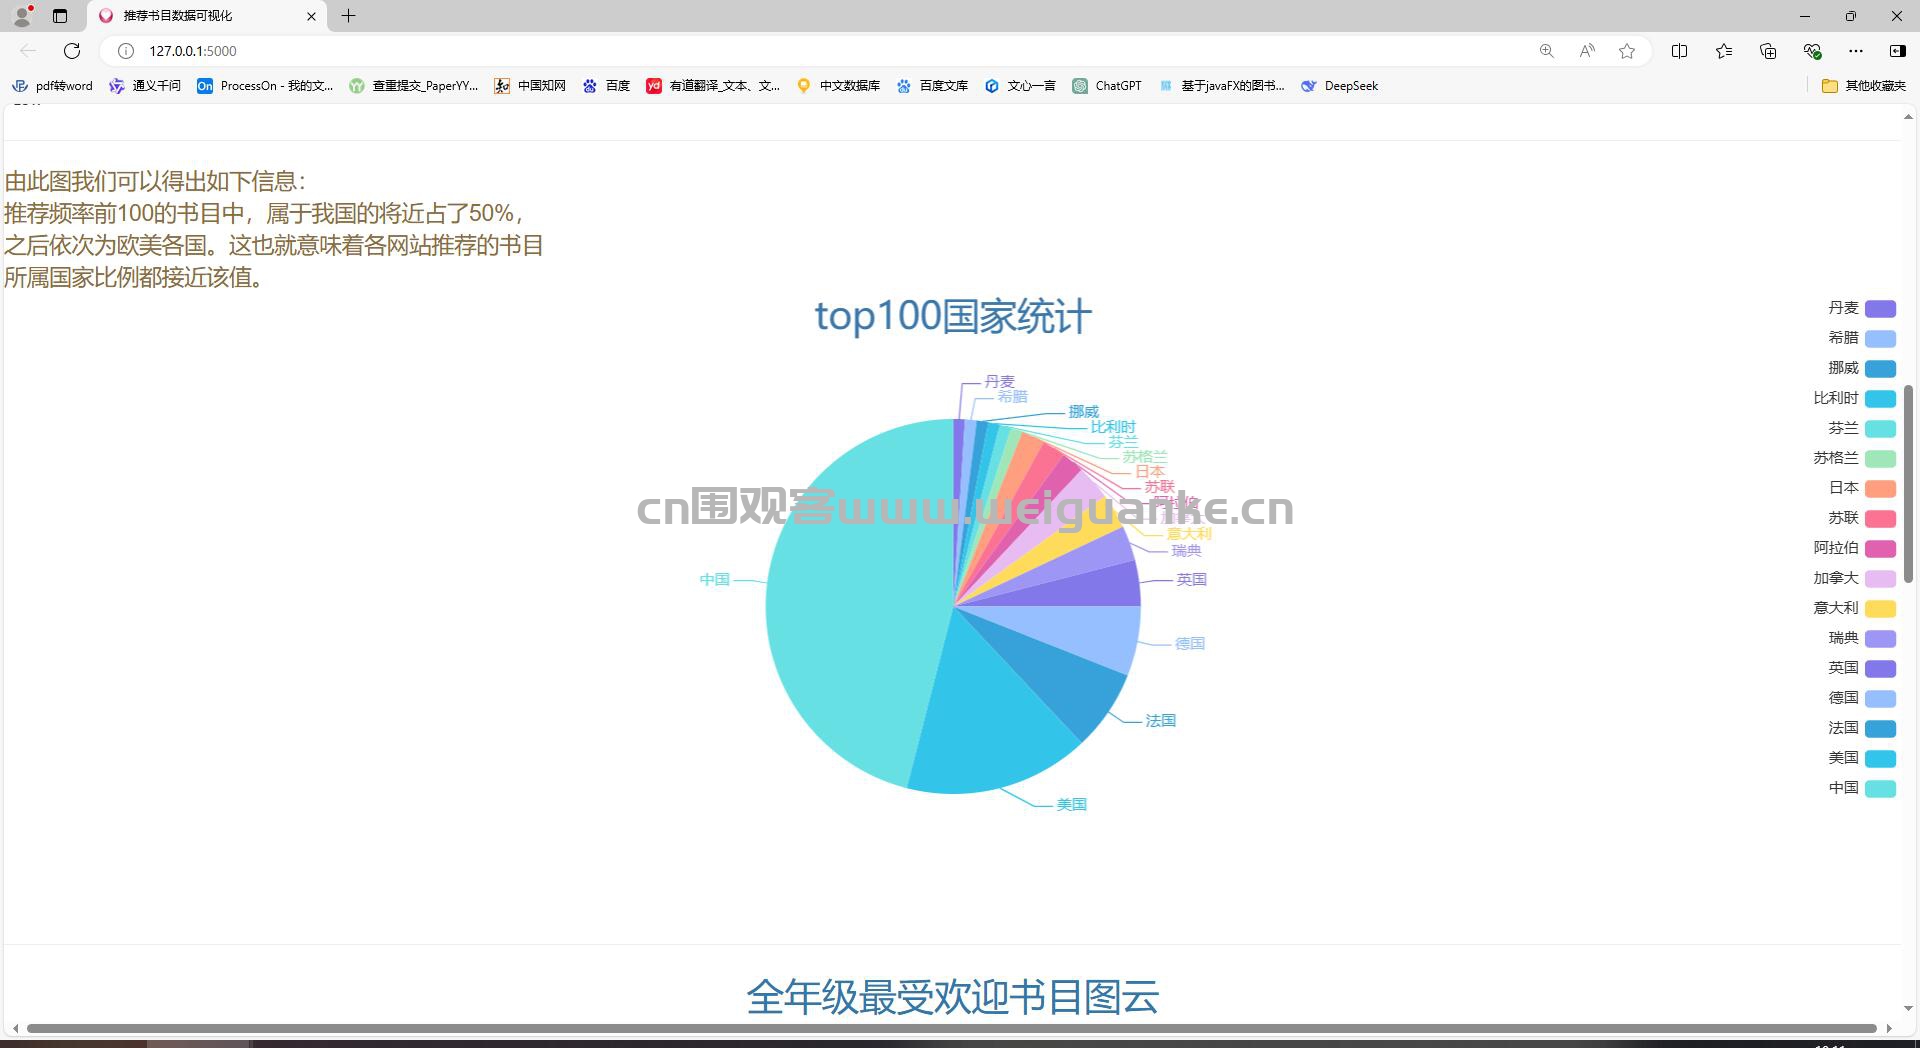The height and width of the screenshot is (1048, 1920).
Task: Open browser Collections icon
Action: click(x=1768, y=51)
